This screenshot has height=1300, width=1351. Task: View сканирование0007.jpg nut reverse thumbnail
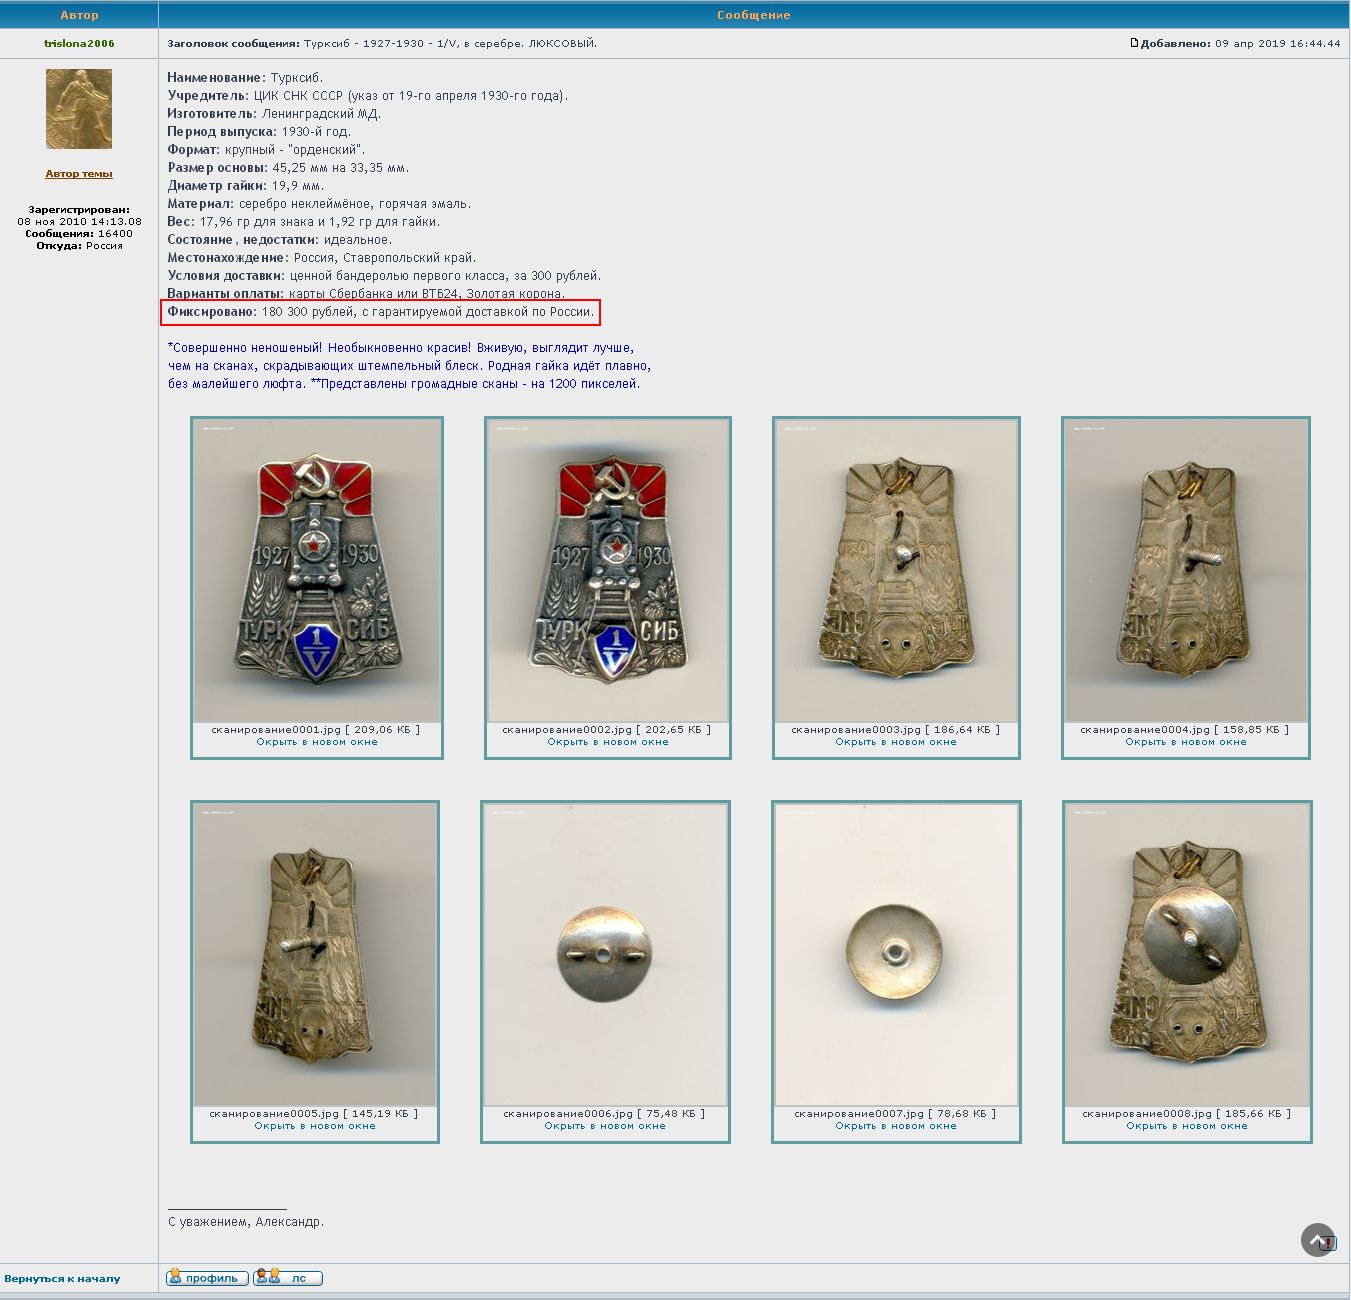point(896,954)
